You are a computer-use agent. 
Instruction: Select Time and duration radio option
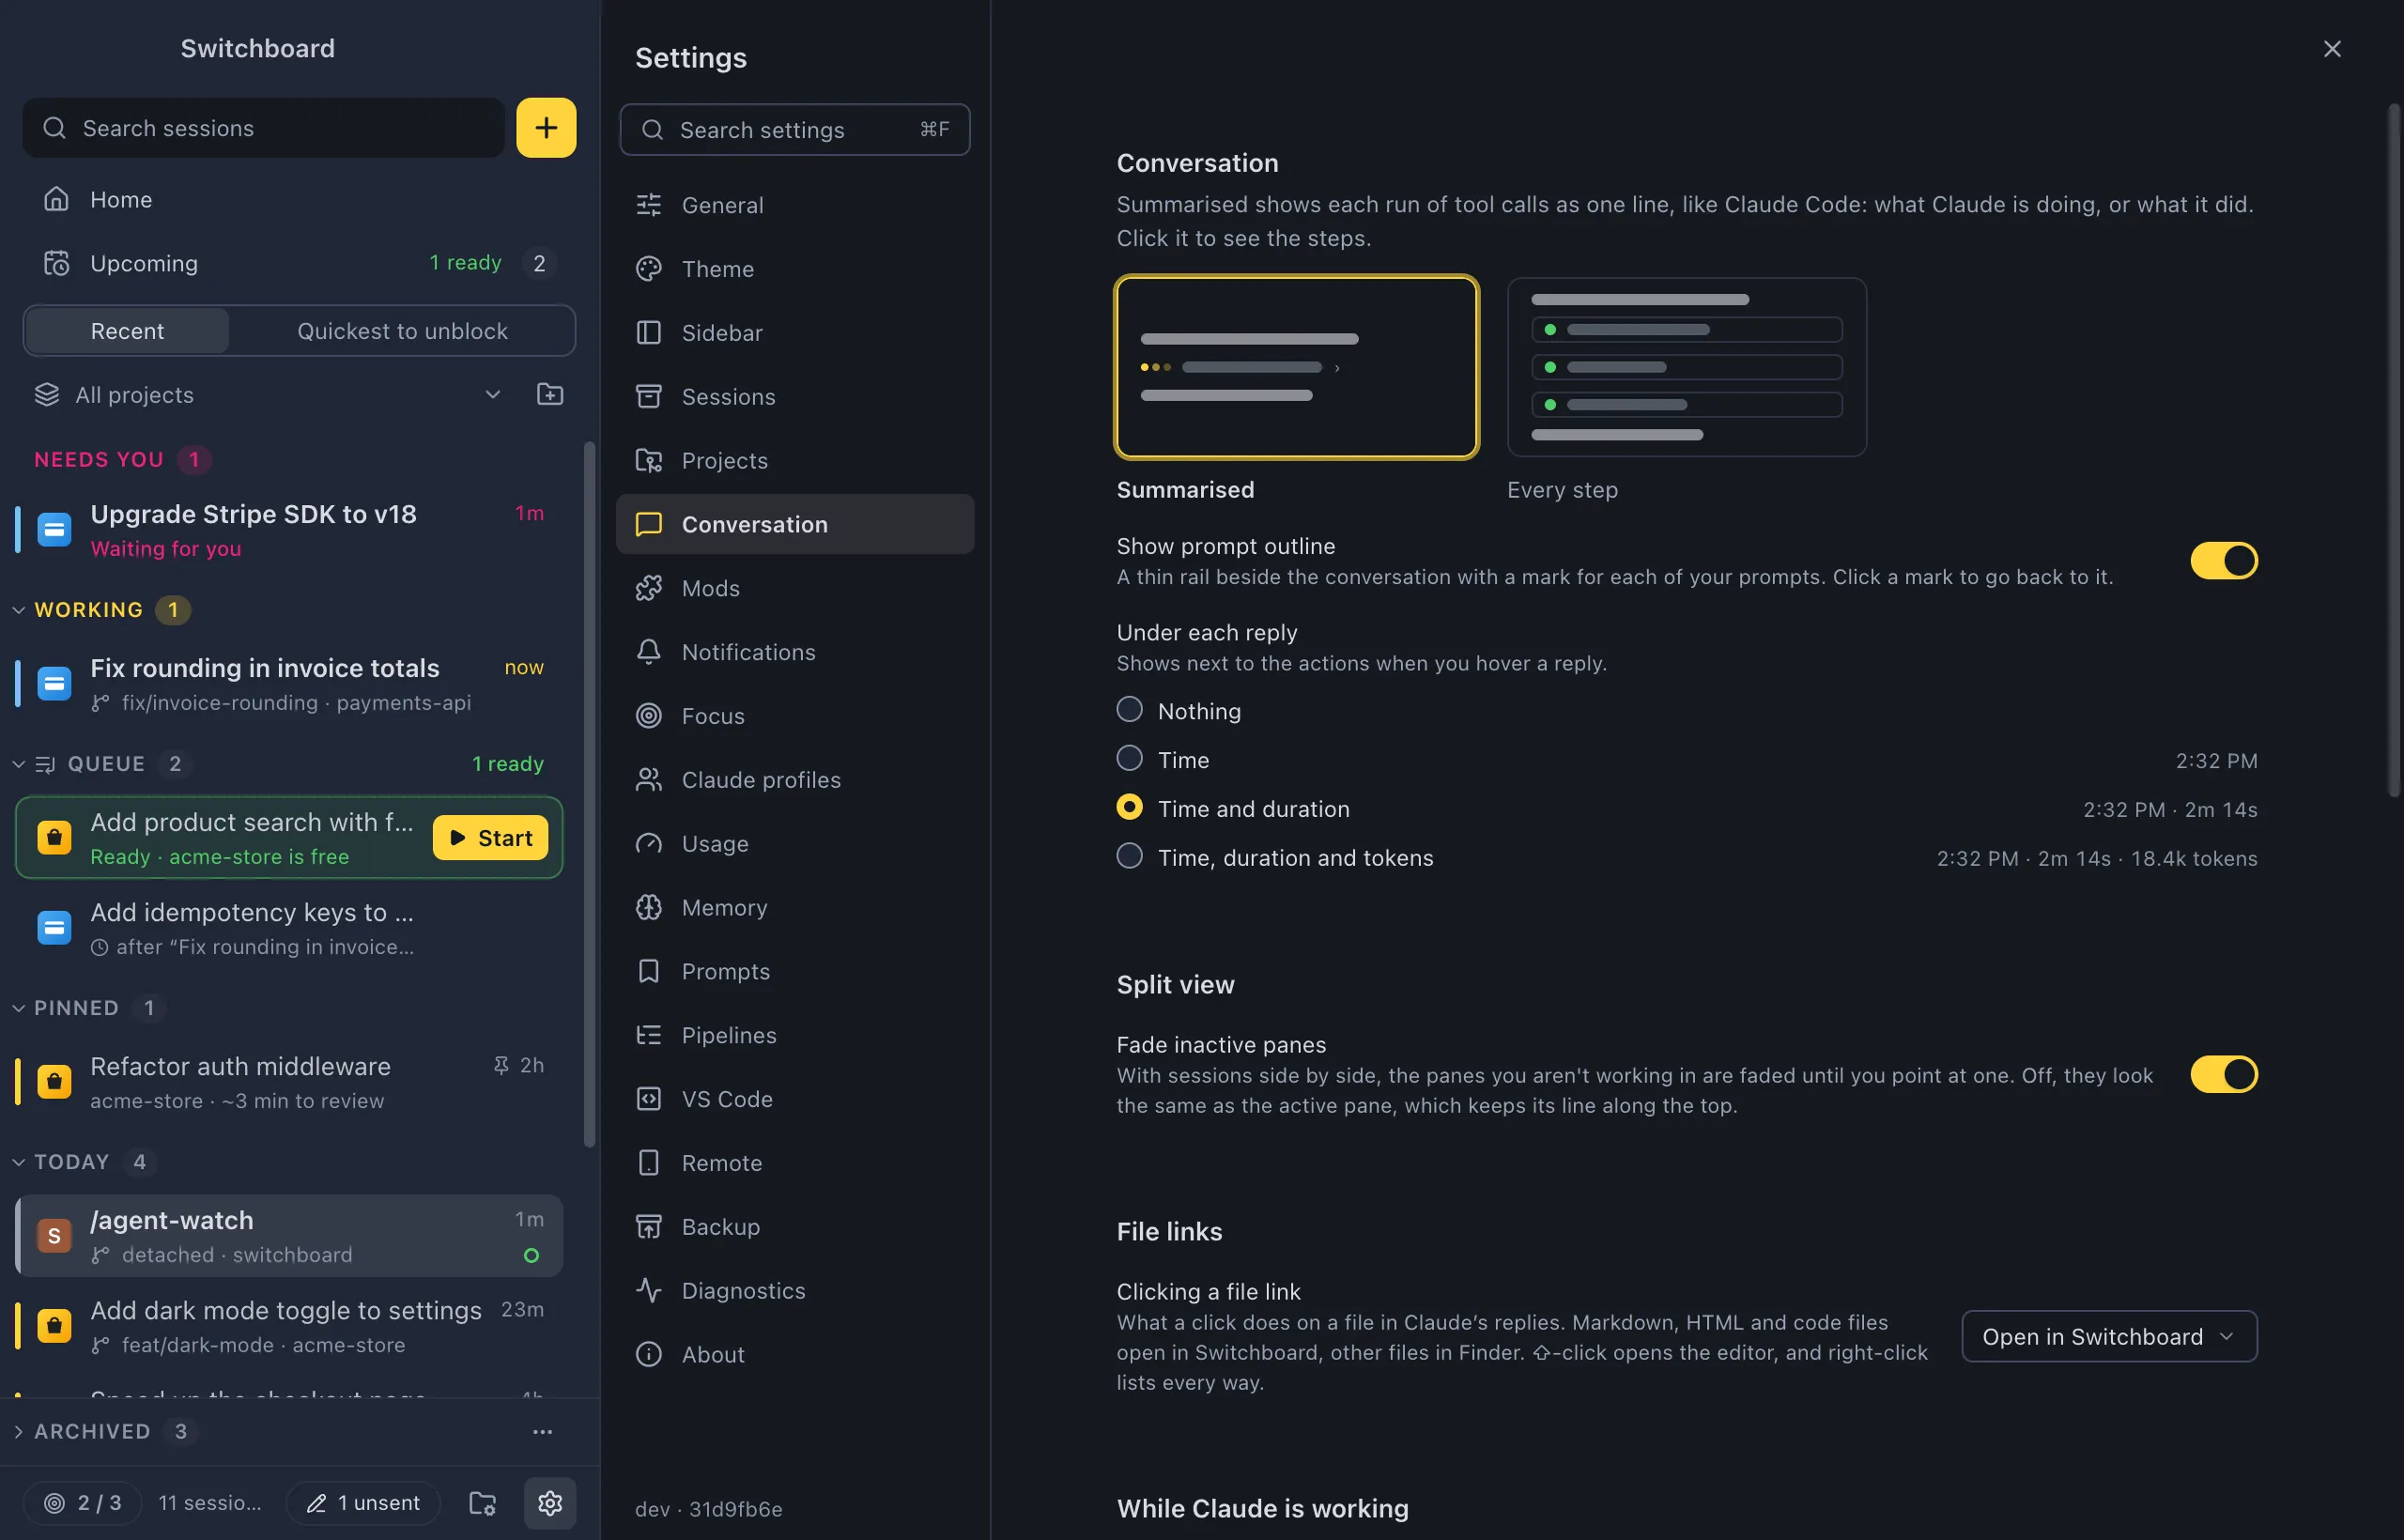point(1129,807)
